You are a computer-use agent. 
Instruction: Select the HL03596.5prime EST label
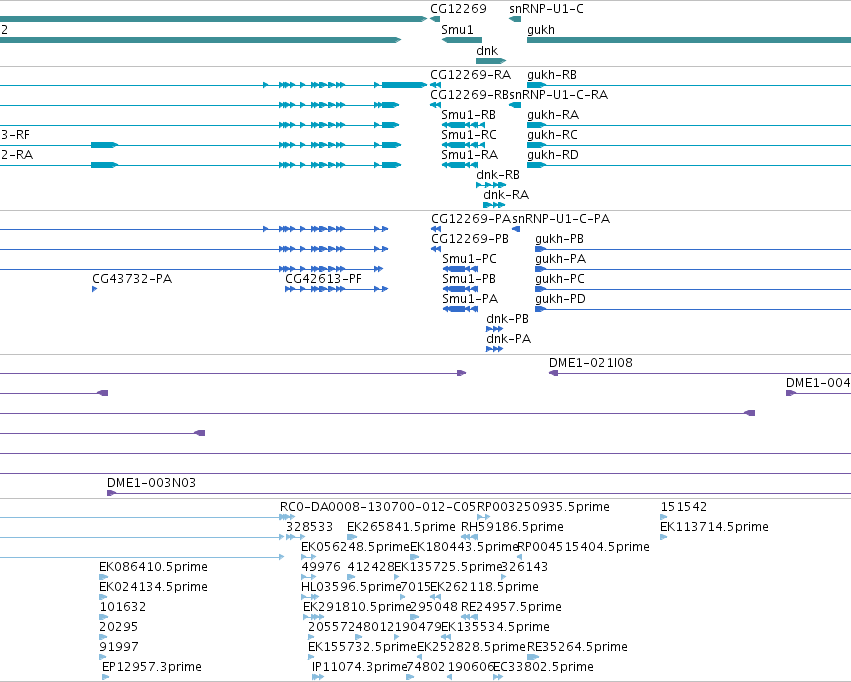pos(351,588)
